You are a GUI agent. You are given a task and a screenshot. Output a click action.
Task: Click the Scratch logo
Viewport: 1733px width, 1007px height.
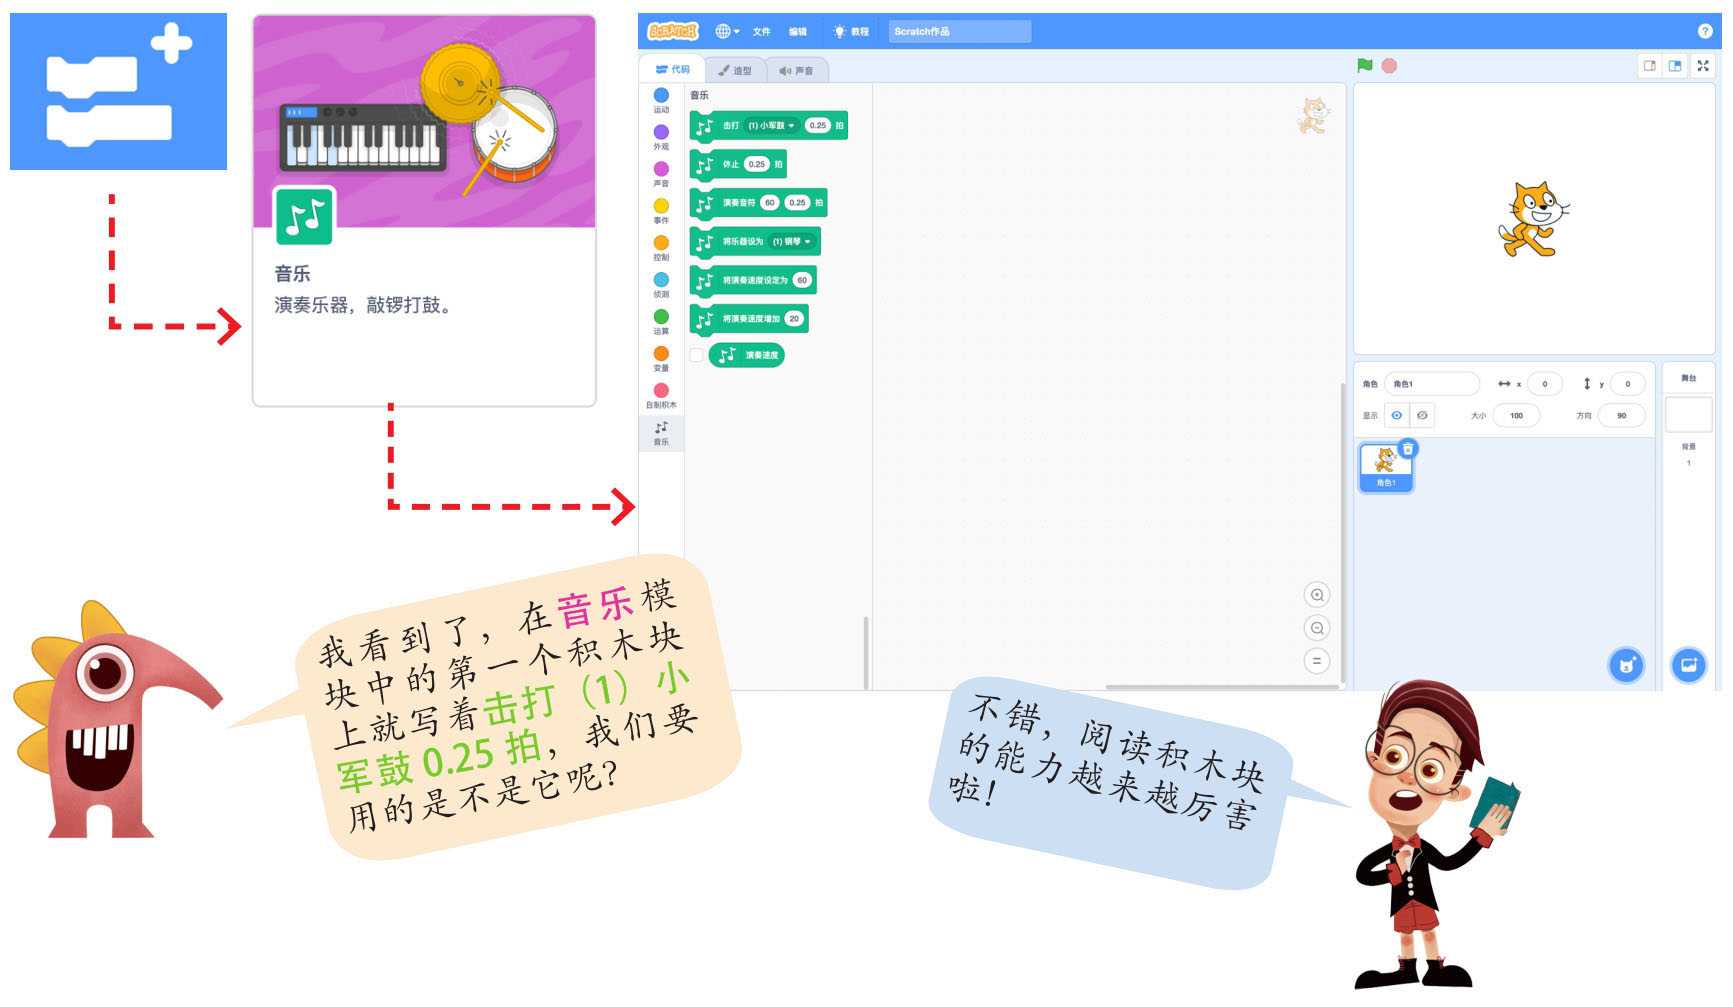click(672, 31)
